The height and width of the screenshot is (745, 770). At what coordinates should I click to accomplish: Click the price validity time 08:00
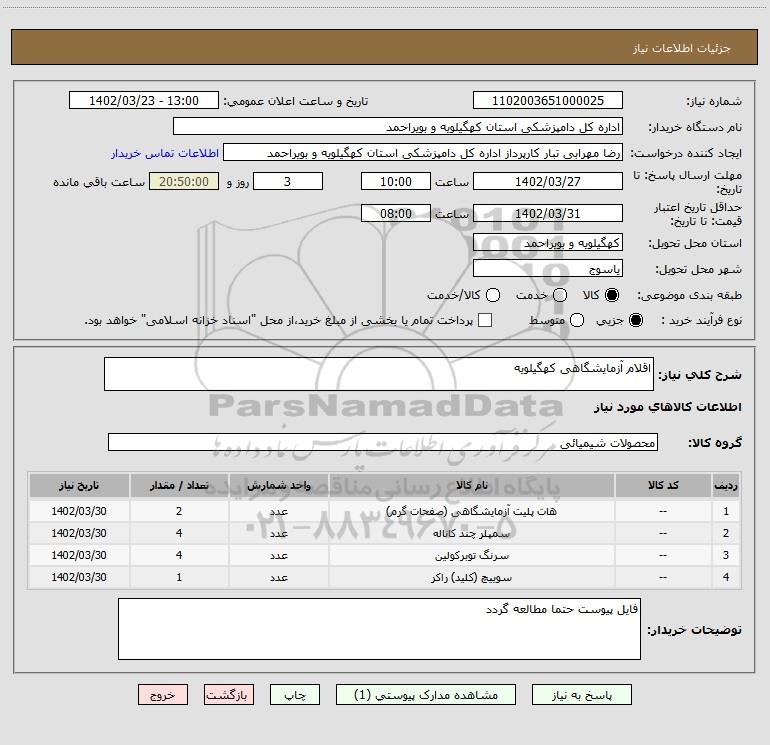(x=396, y=213)
